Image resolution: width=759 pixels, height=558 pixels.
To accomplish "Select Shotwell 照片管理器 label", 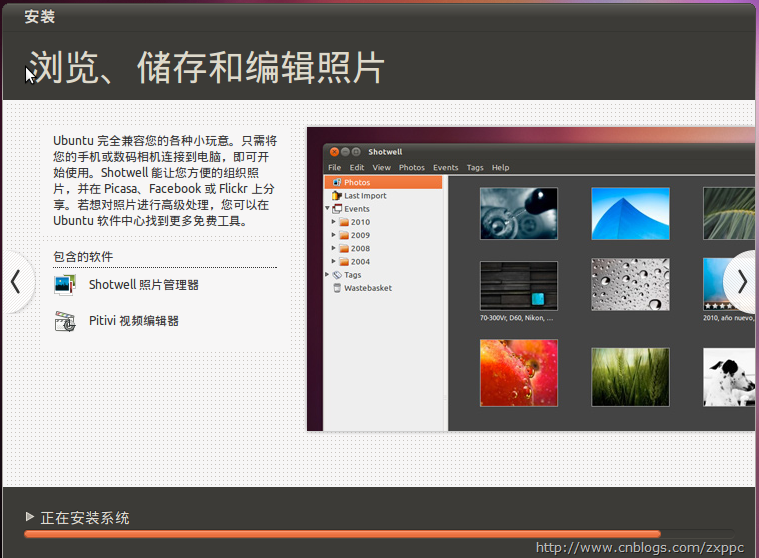I will [144, 285].
